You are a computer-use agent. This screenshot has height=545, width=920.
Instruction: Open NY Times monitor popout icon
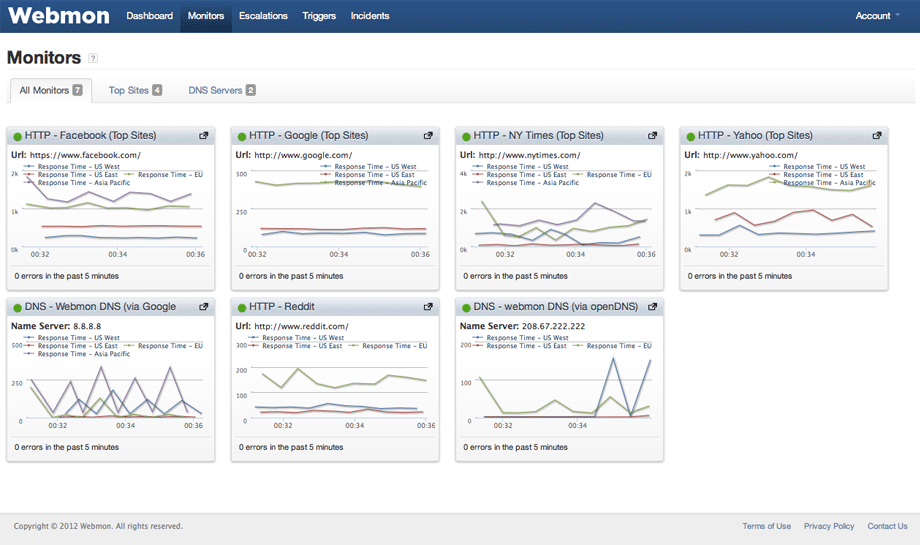click(652, 136)
